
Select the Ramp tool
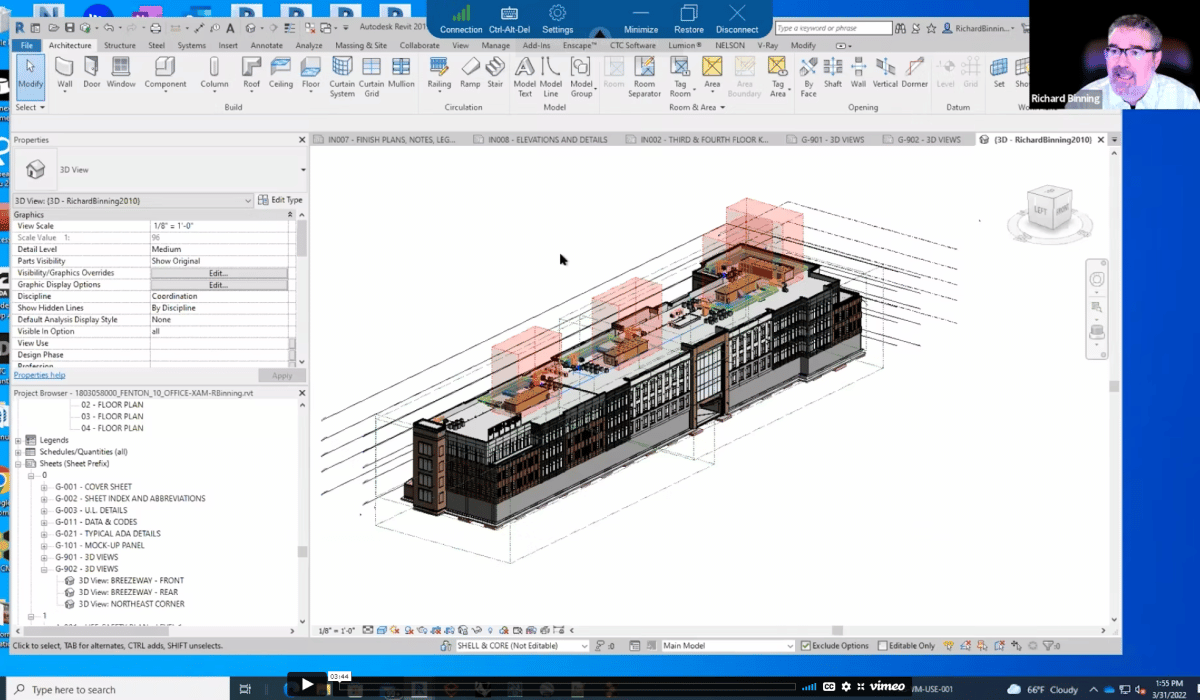coord(470,72)
